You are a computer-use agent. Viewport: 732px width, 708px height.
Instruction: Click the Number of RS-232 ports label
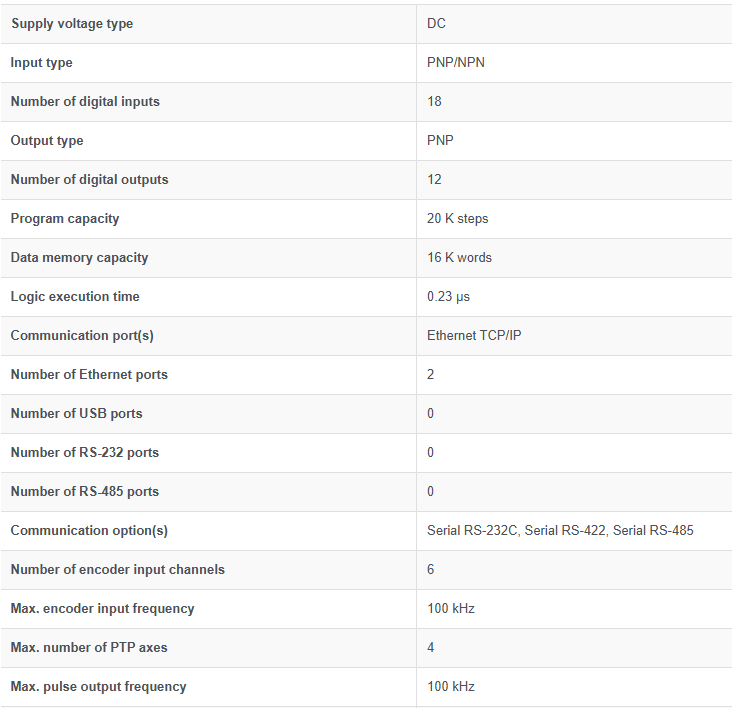click(x=85, y=453)
